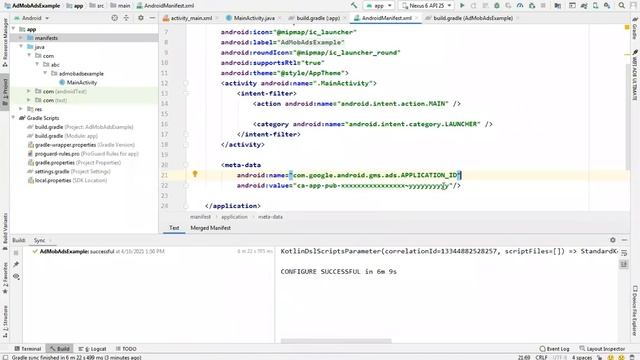Screen dimensions: 640x360
Task: Click the scroll-to-end icon in the build output
Action: coord(624,264)
